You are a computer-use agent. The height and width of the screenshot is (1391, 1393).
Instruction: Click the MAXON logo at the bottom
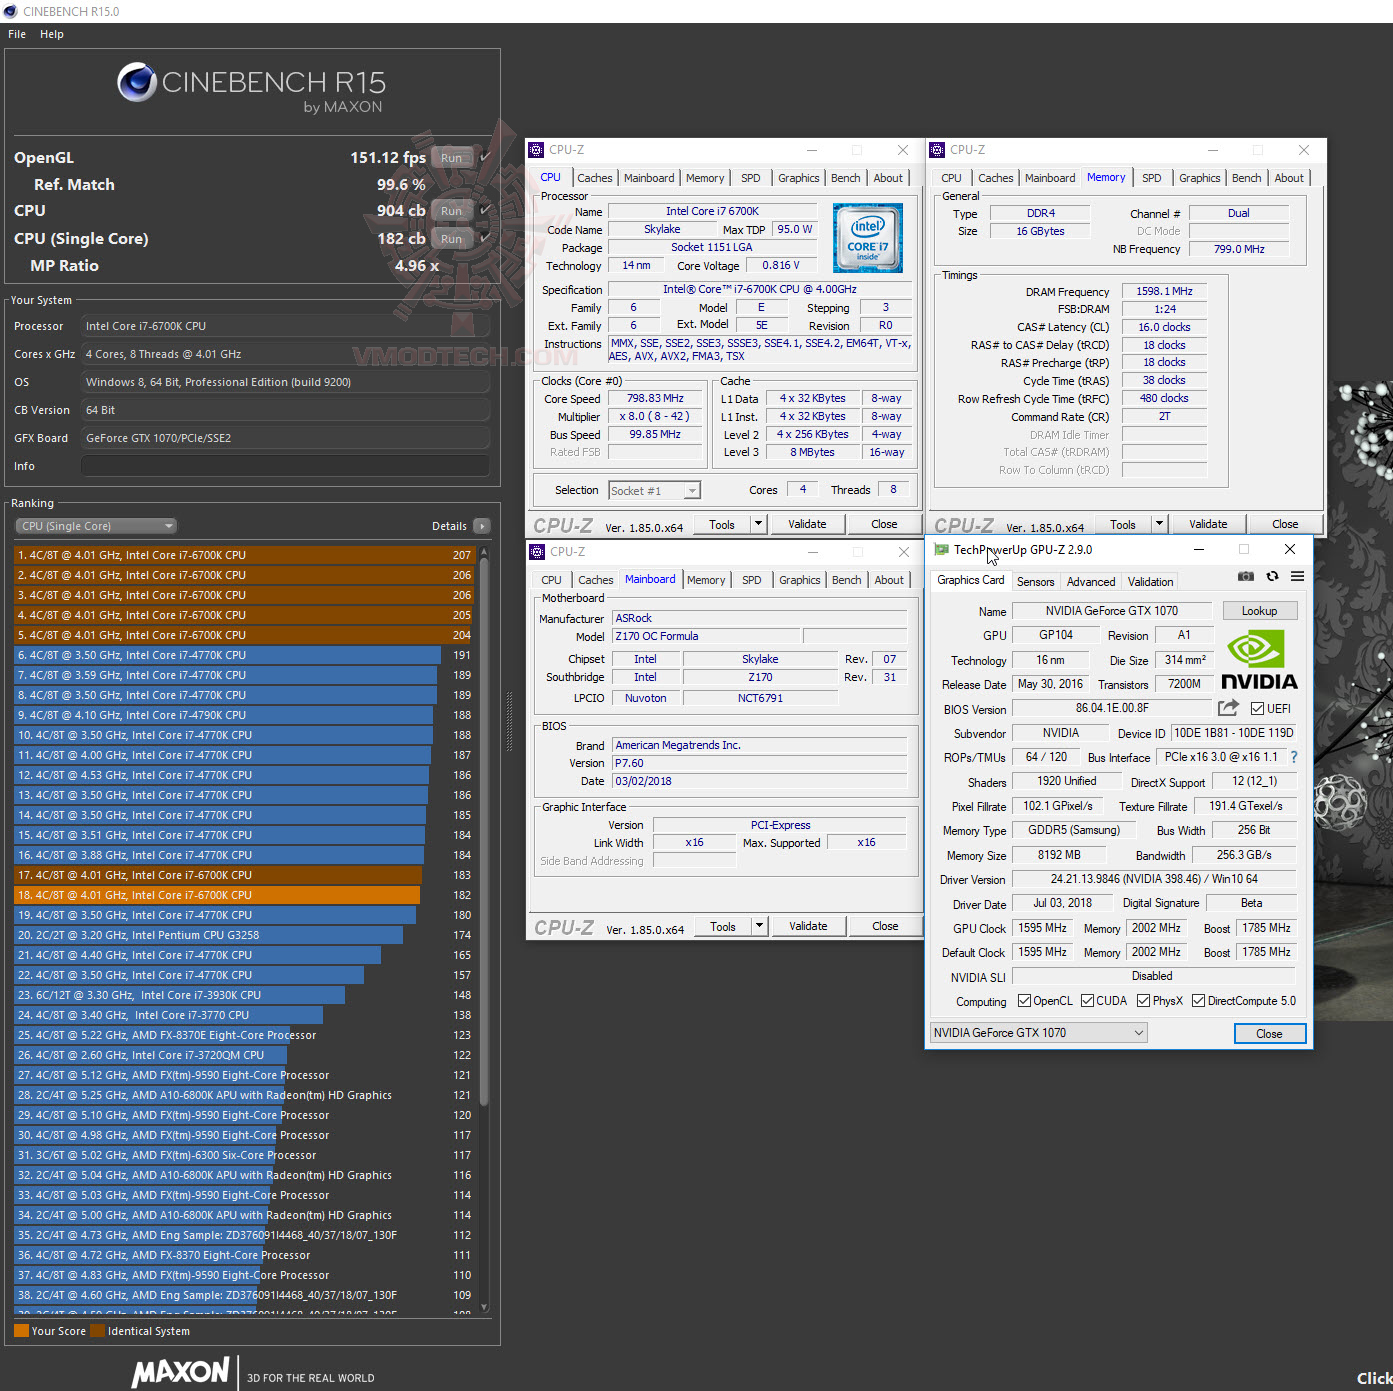(x=181, y=1371)
